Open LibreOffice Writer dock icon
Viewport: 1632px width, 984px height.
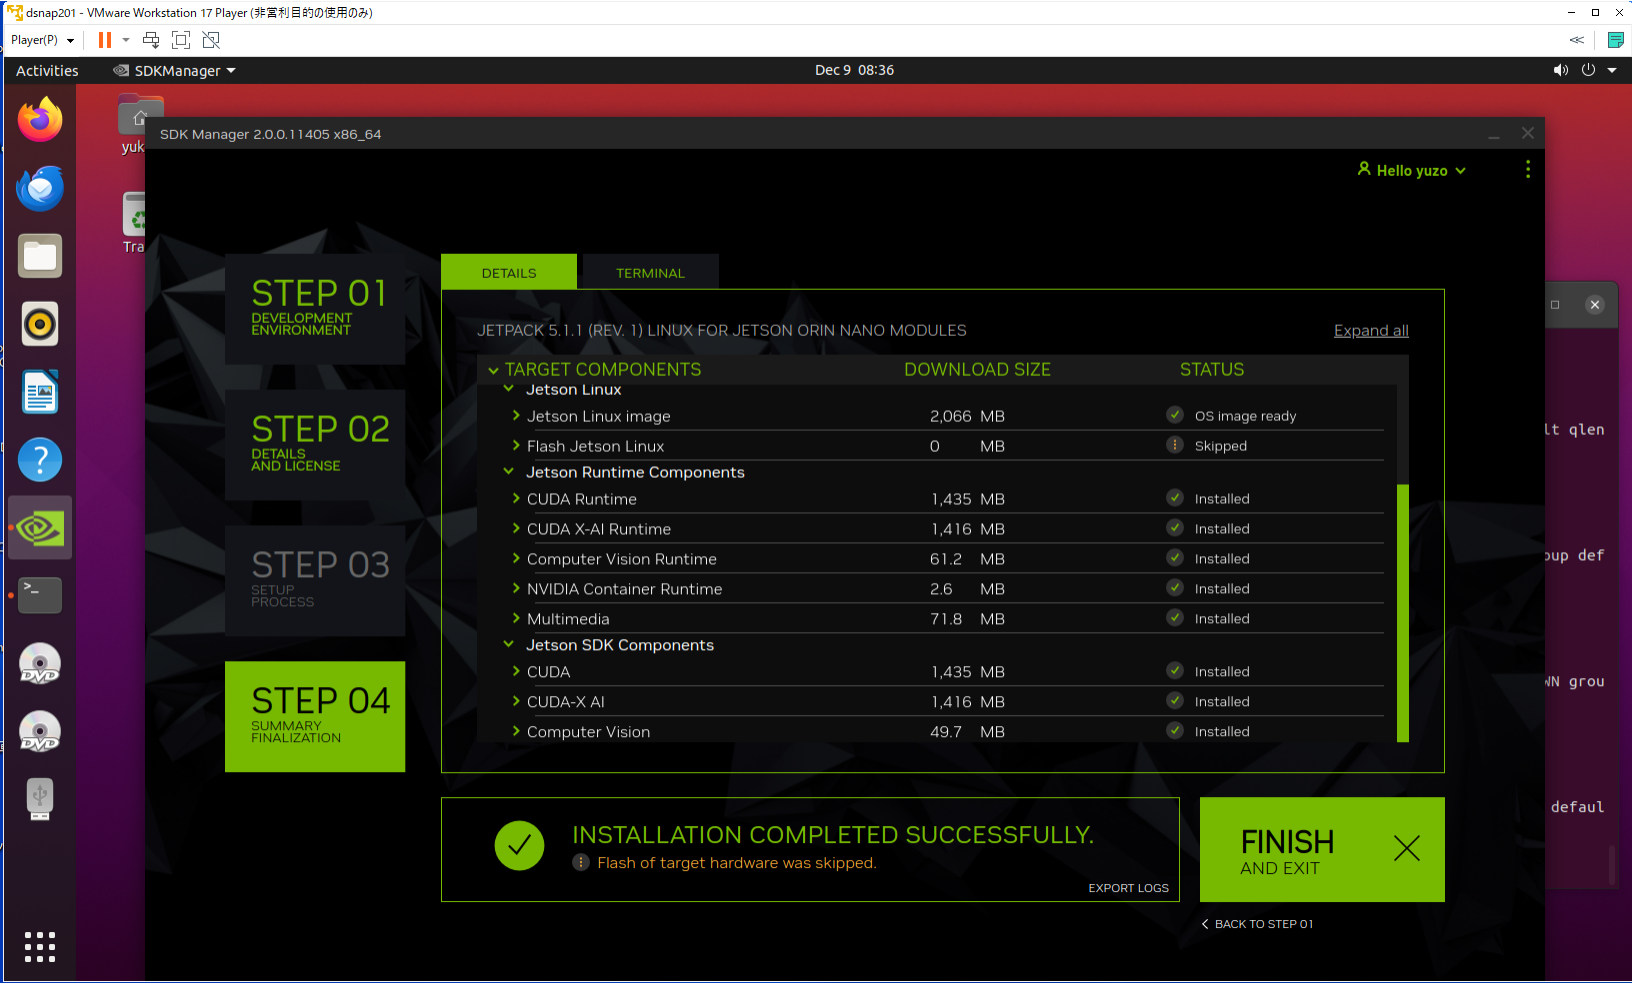[40, 392]
